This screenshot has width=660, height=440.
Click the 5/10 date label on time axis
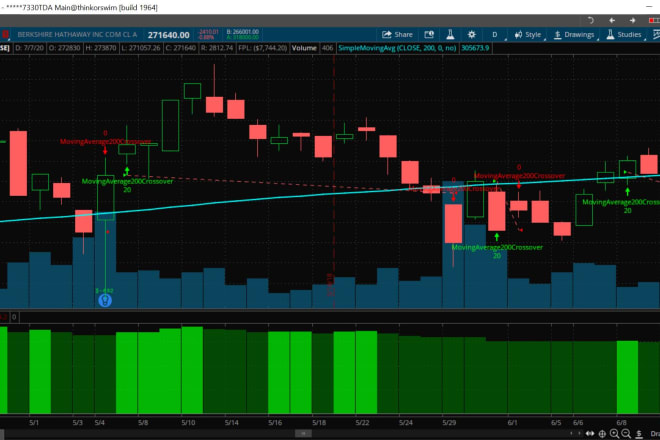coord(188,423)
